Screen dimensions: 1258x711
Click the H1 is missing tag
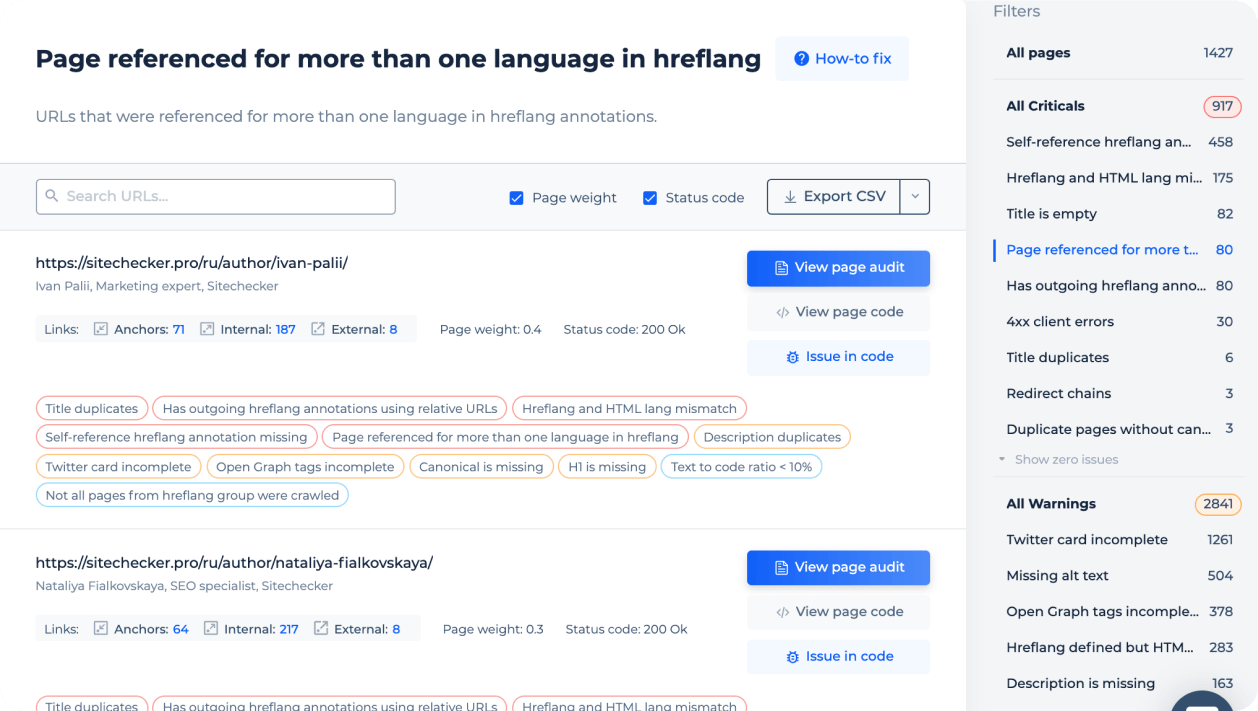(607, 466)
